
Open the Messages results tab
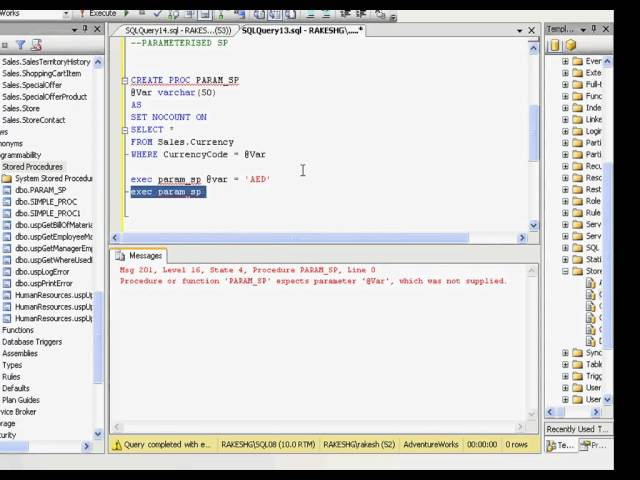click(x=139, y=256)
